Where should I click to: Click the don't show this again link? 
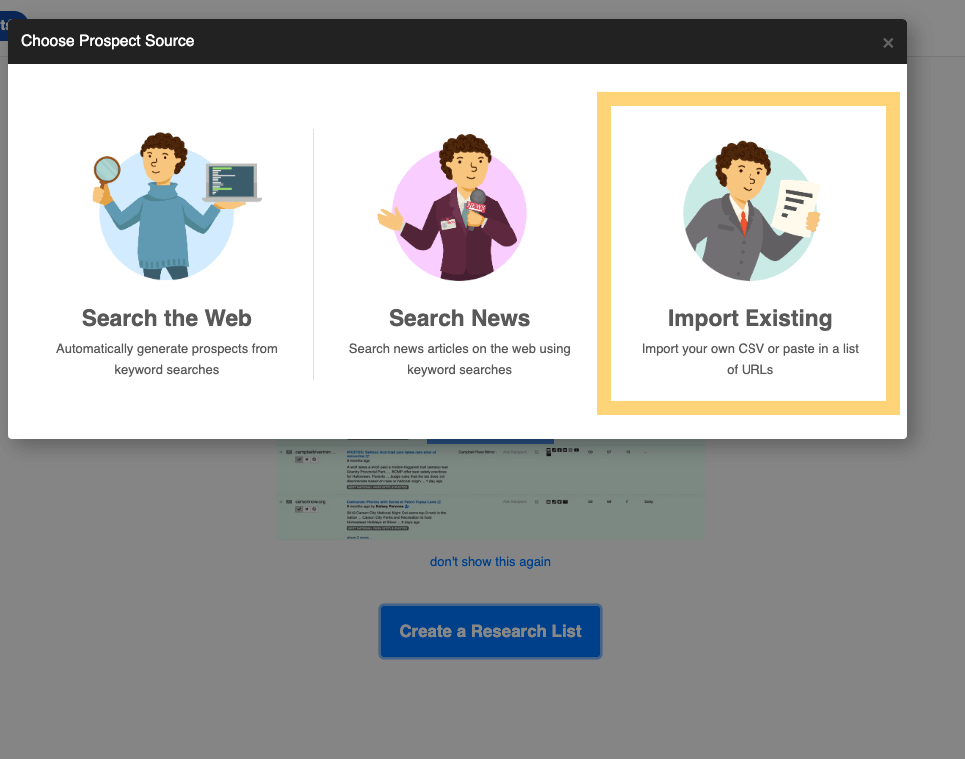490,561
